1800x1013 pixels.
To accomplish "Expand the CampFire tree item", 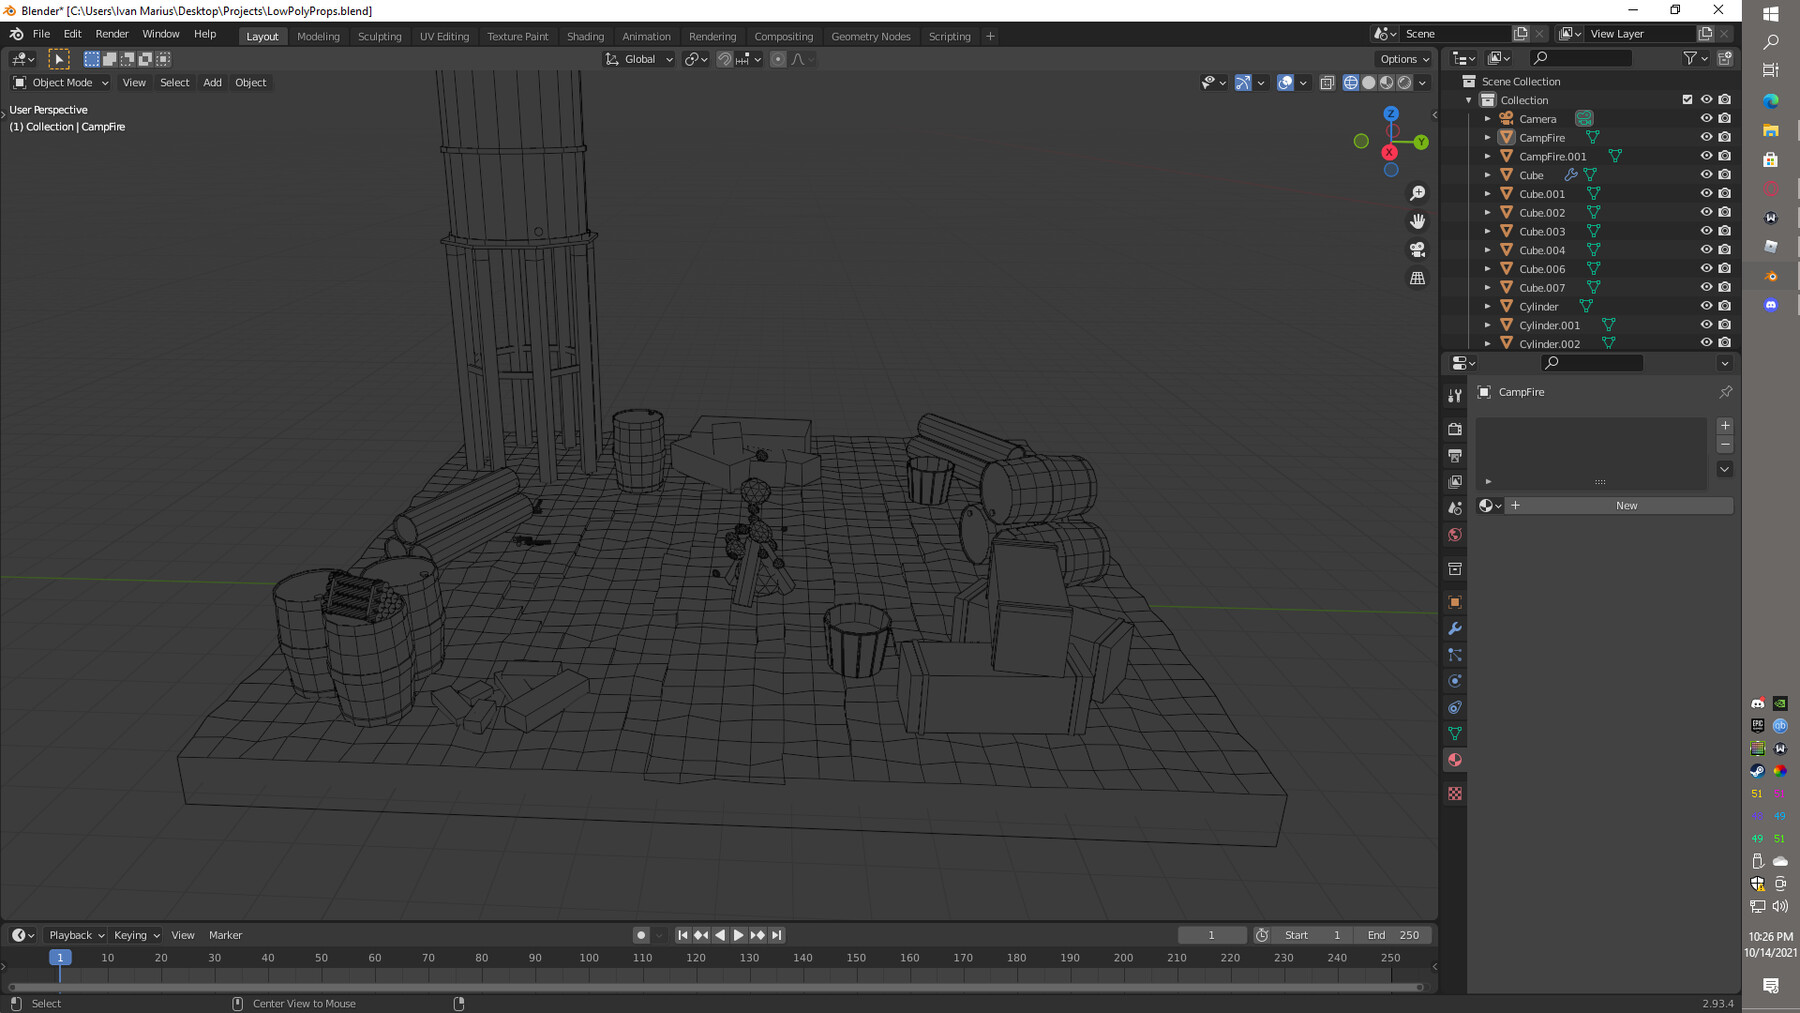I will click(1487, 138).
